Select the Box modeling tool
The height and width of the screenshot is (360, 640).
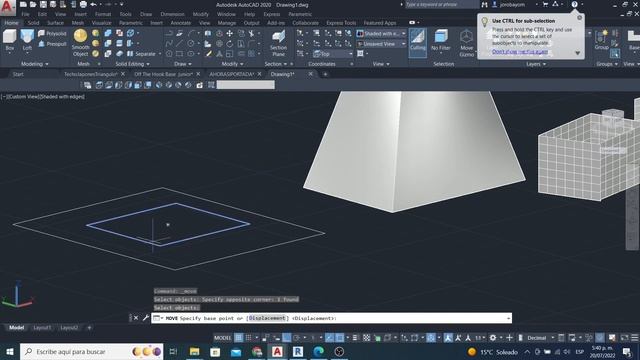click(9, 40)
